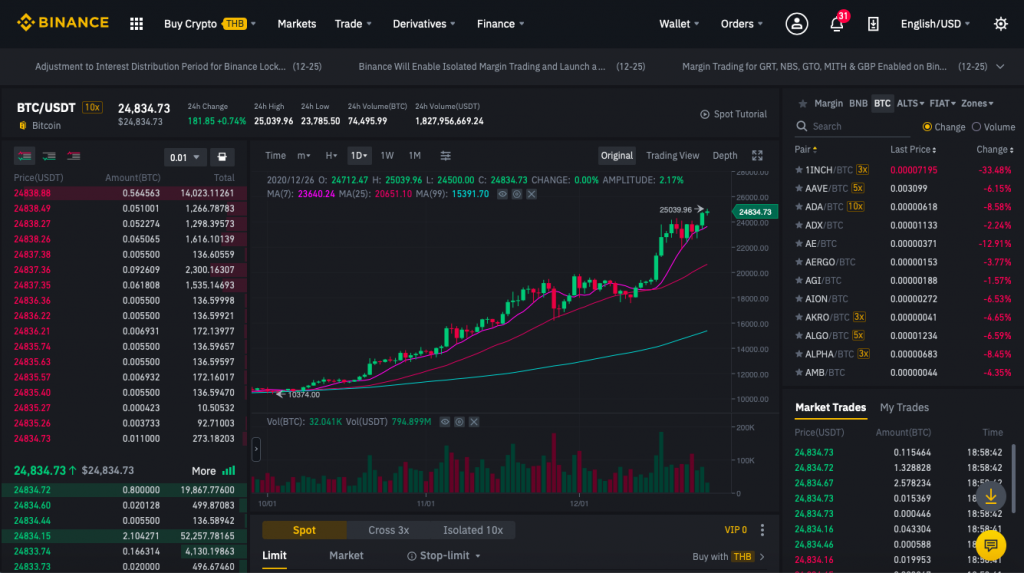Viewport: 1024px width, 573px height.
Task: Favorite the AAVE/BTC pair star
Action: (x=798, y=188)
